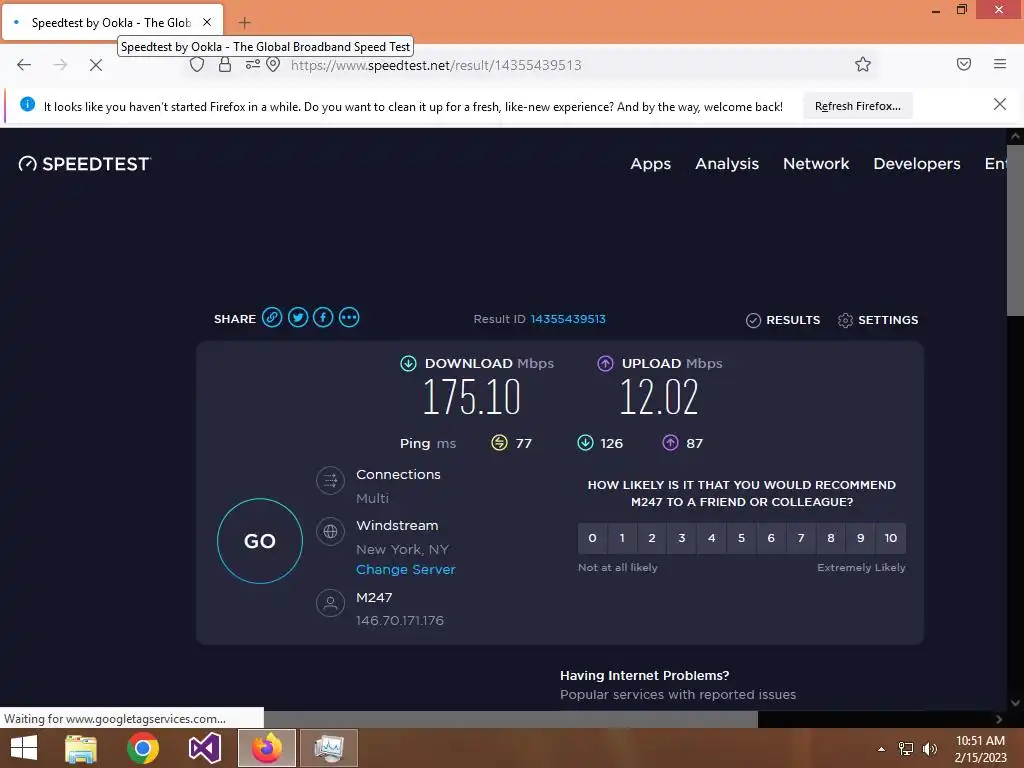
Task: Copy share link icon
Action: click(x=272, y=318)
